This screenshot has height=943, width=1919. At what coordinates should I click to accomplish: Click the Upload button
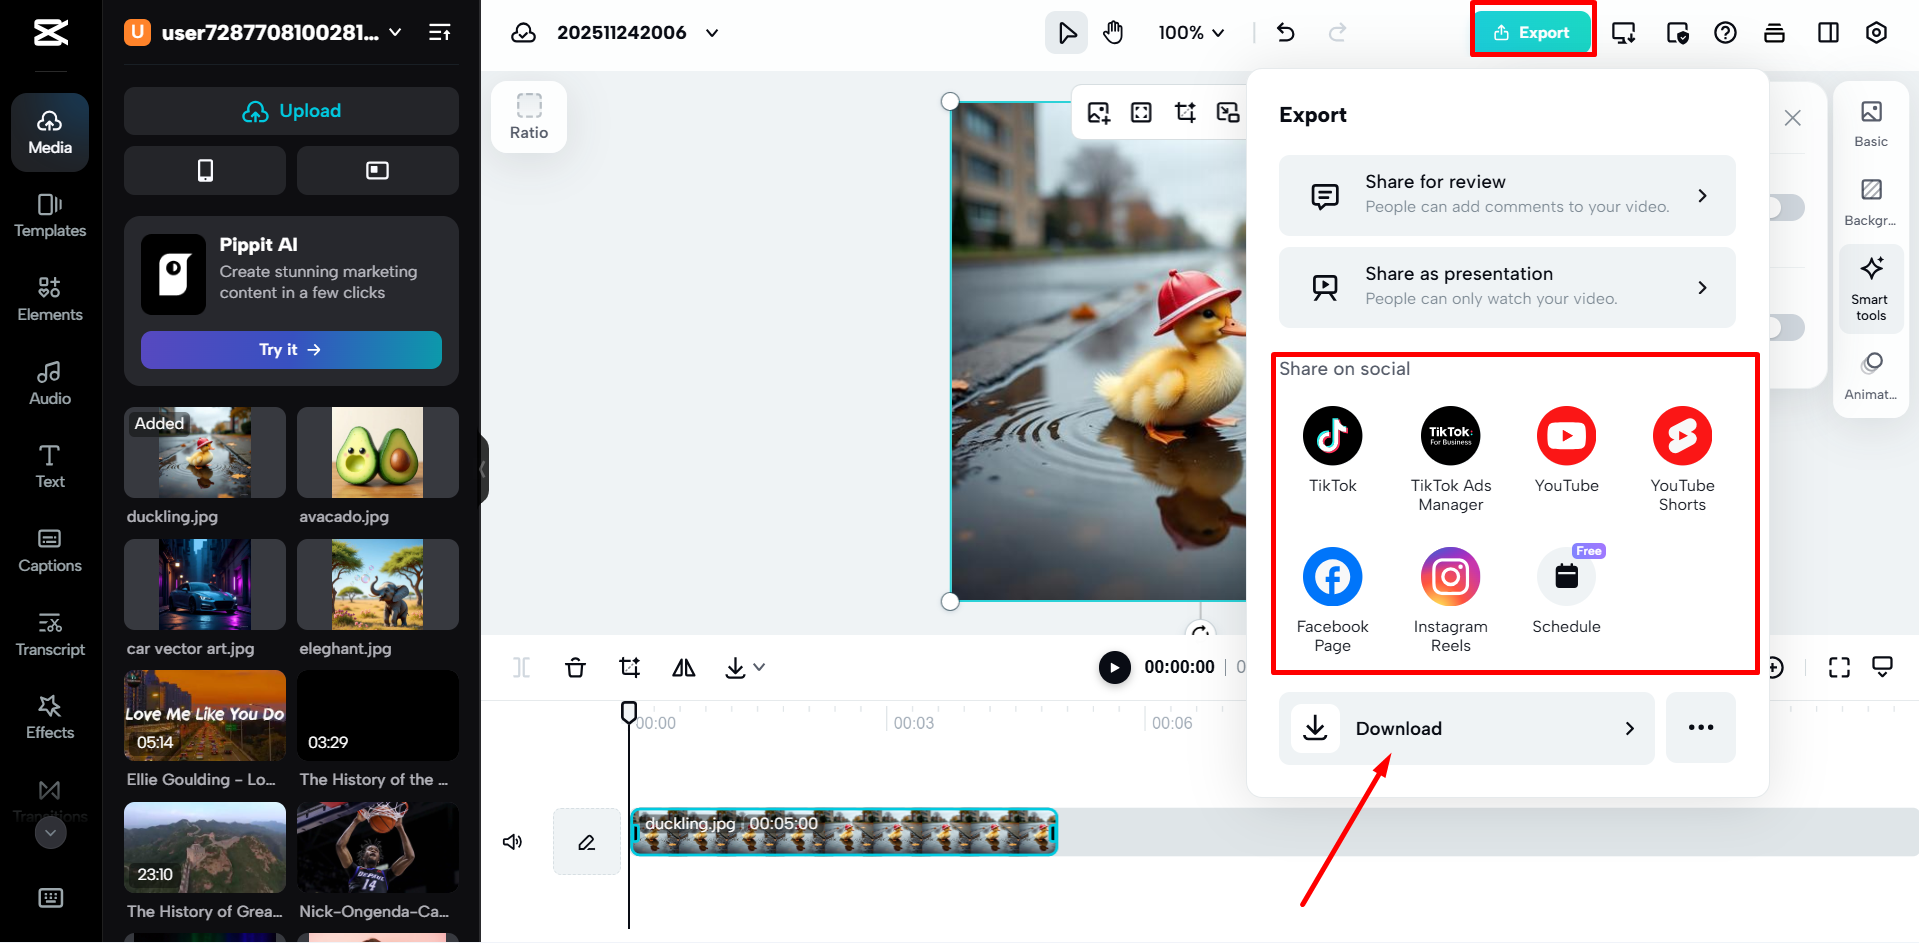[x=291, y=111]
